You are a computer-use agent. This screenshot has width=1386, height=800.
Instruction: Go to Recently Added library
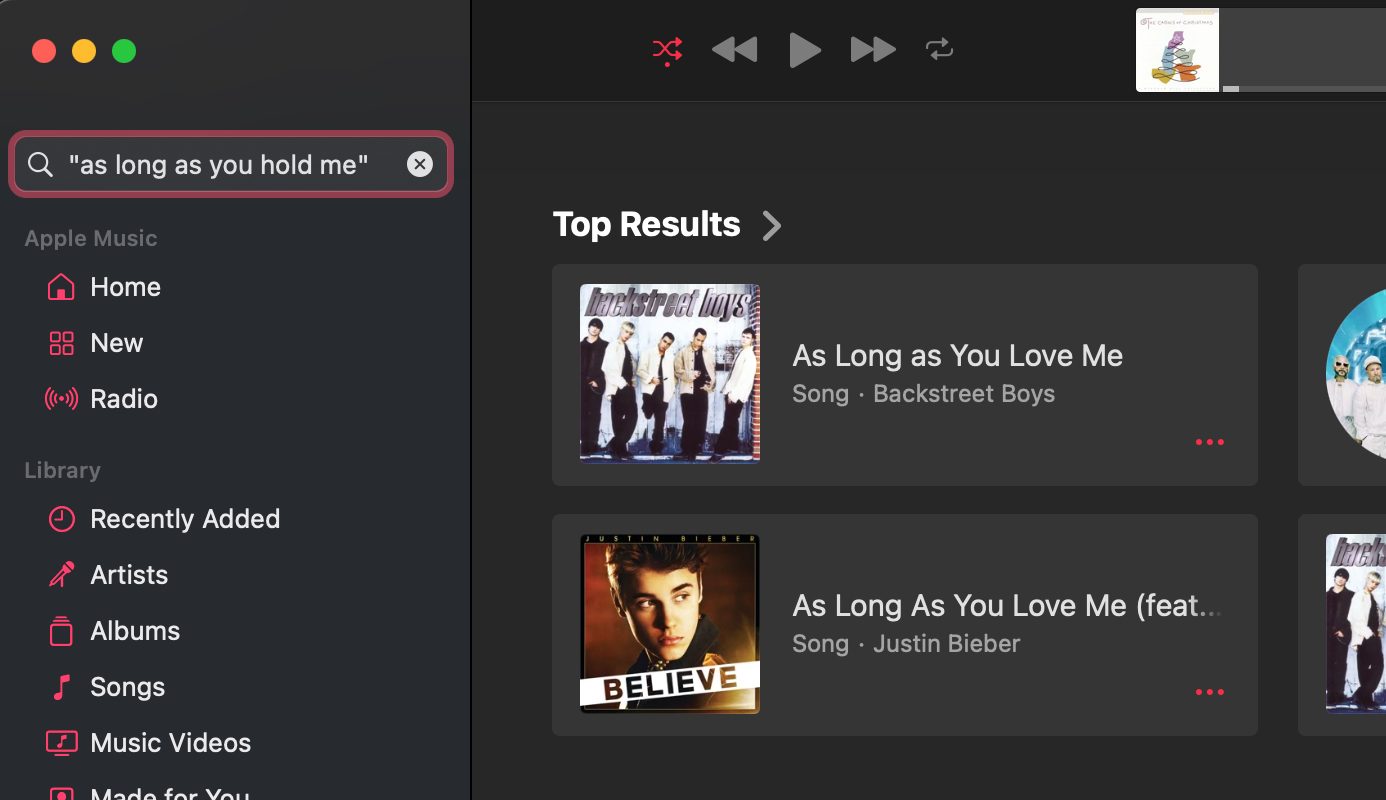pos(184,519)
